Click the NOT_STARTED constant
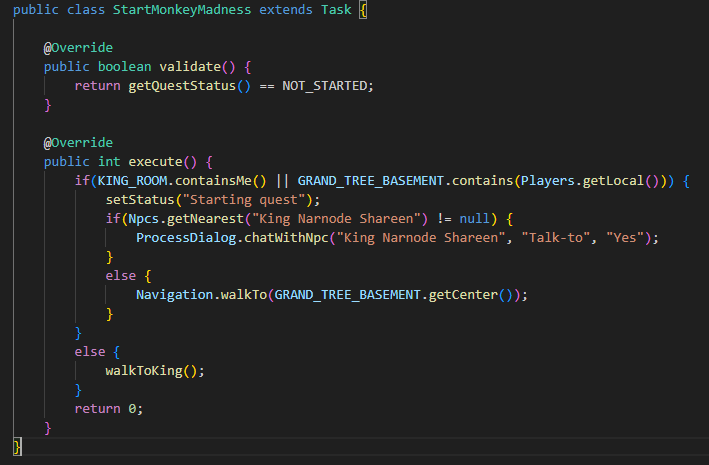Screen dimensions: 709x465 (x=325, y=86)
